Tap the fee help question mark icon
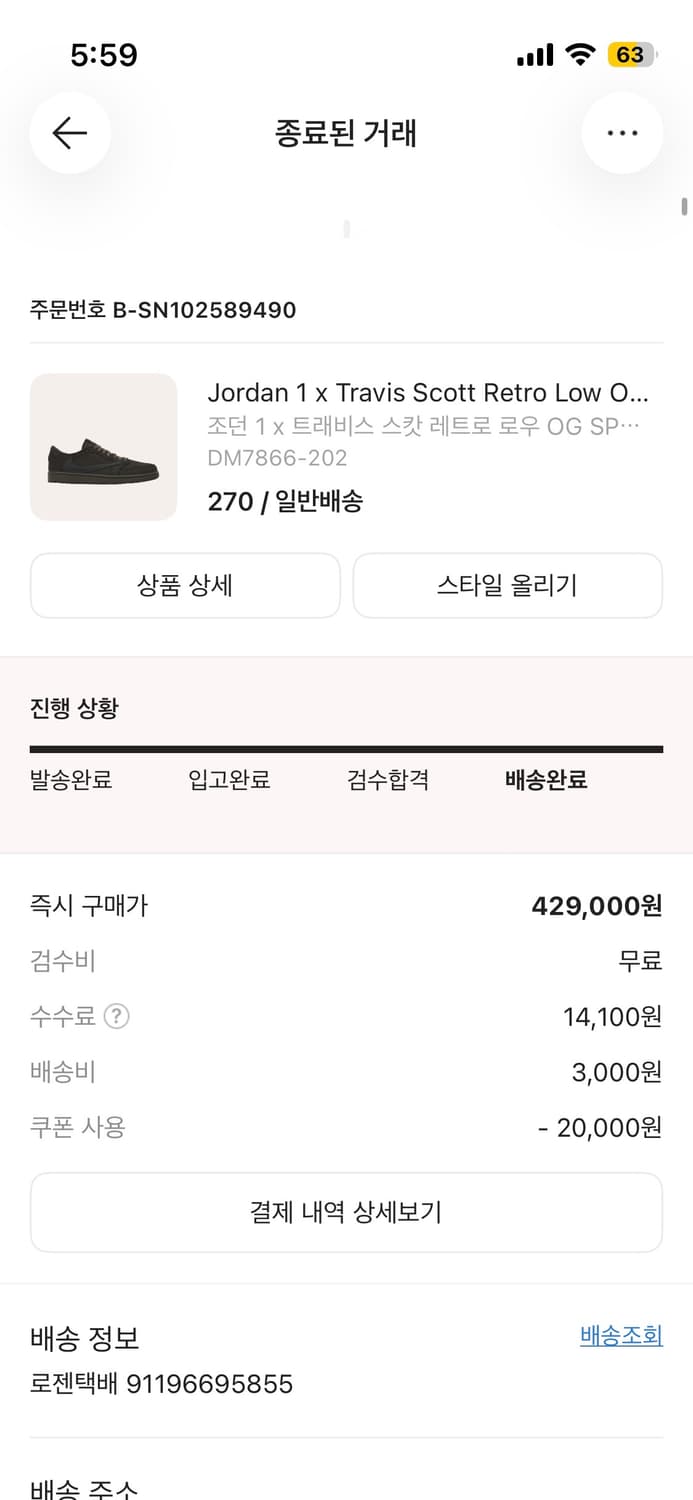693x1500 pixels. click(117, 1016)
